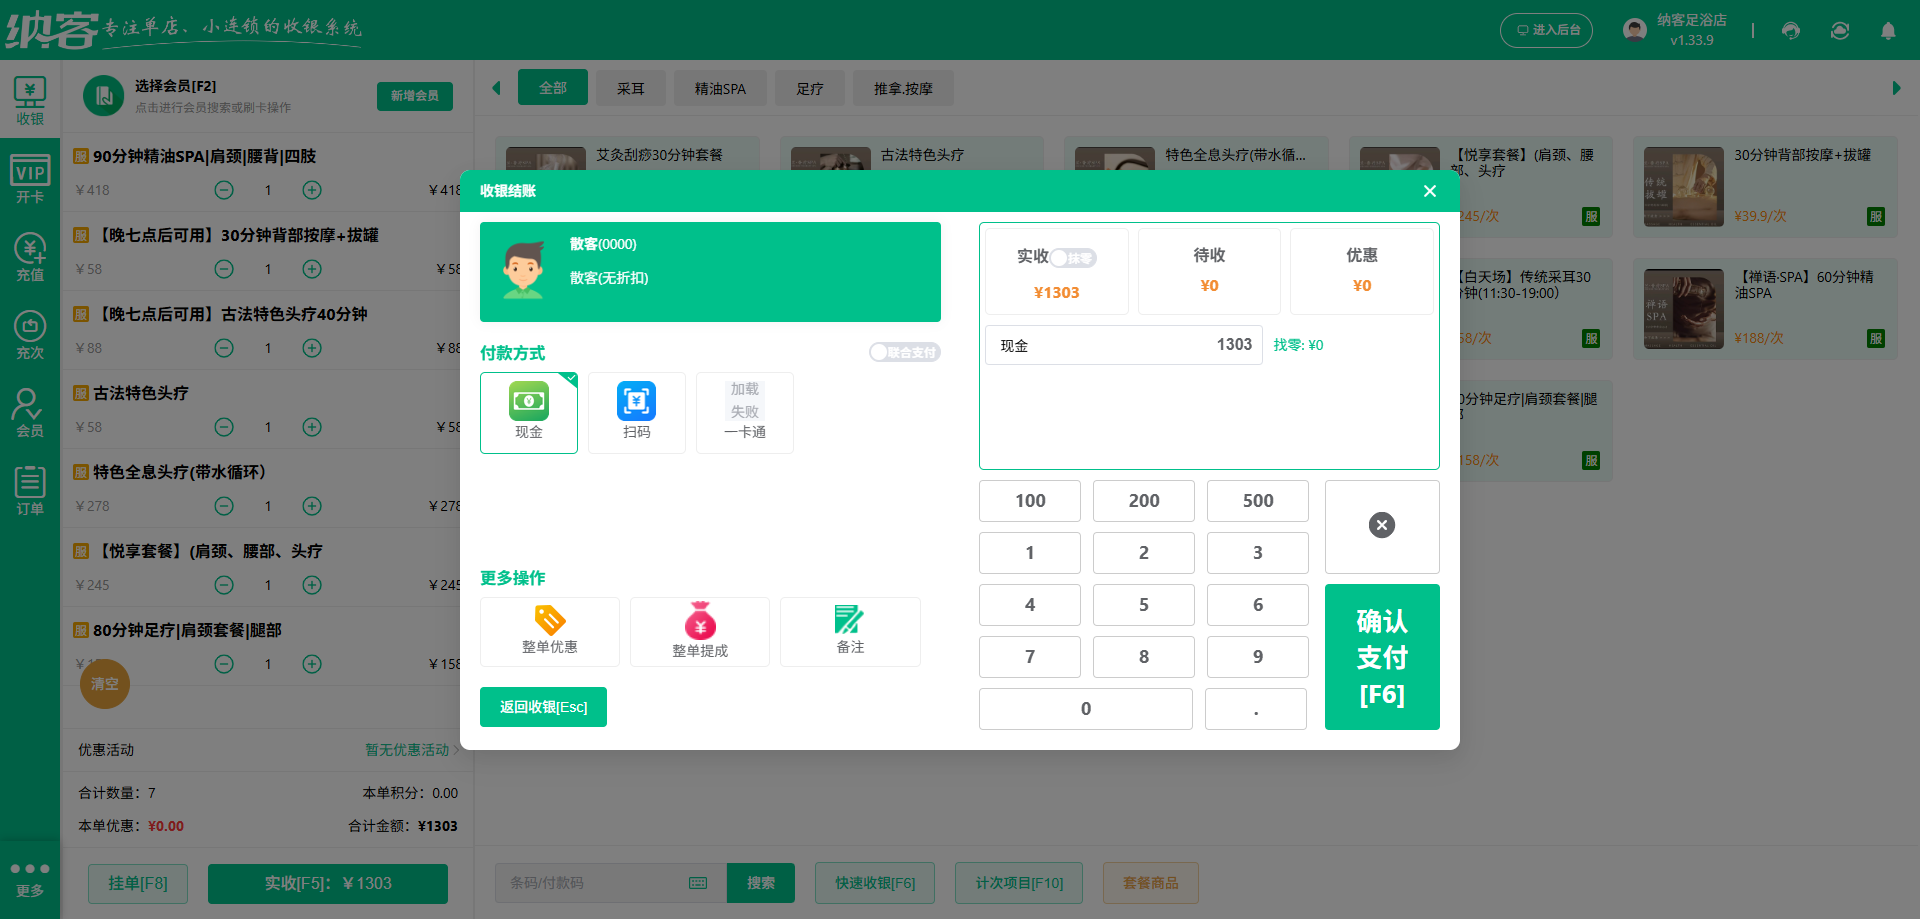Open the 订单 orders sidebar icon
The width and height of the screenshot is (1920, 919).
[30, 487]
